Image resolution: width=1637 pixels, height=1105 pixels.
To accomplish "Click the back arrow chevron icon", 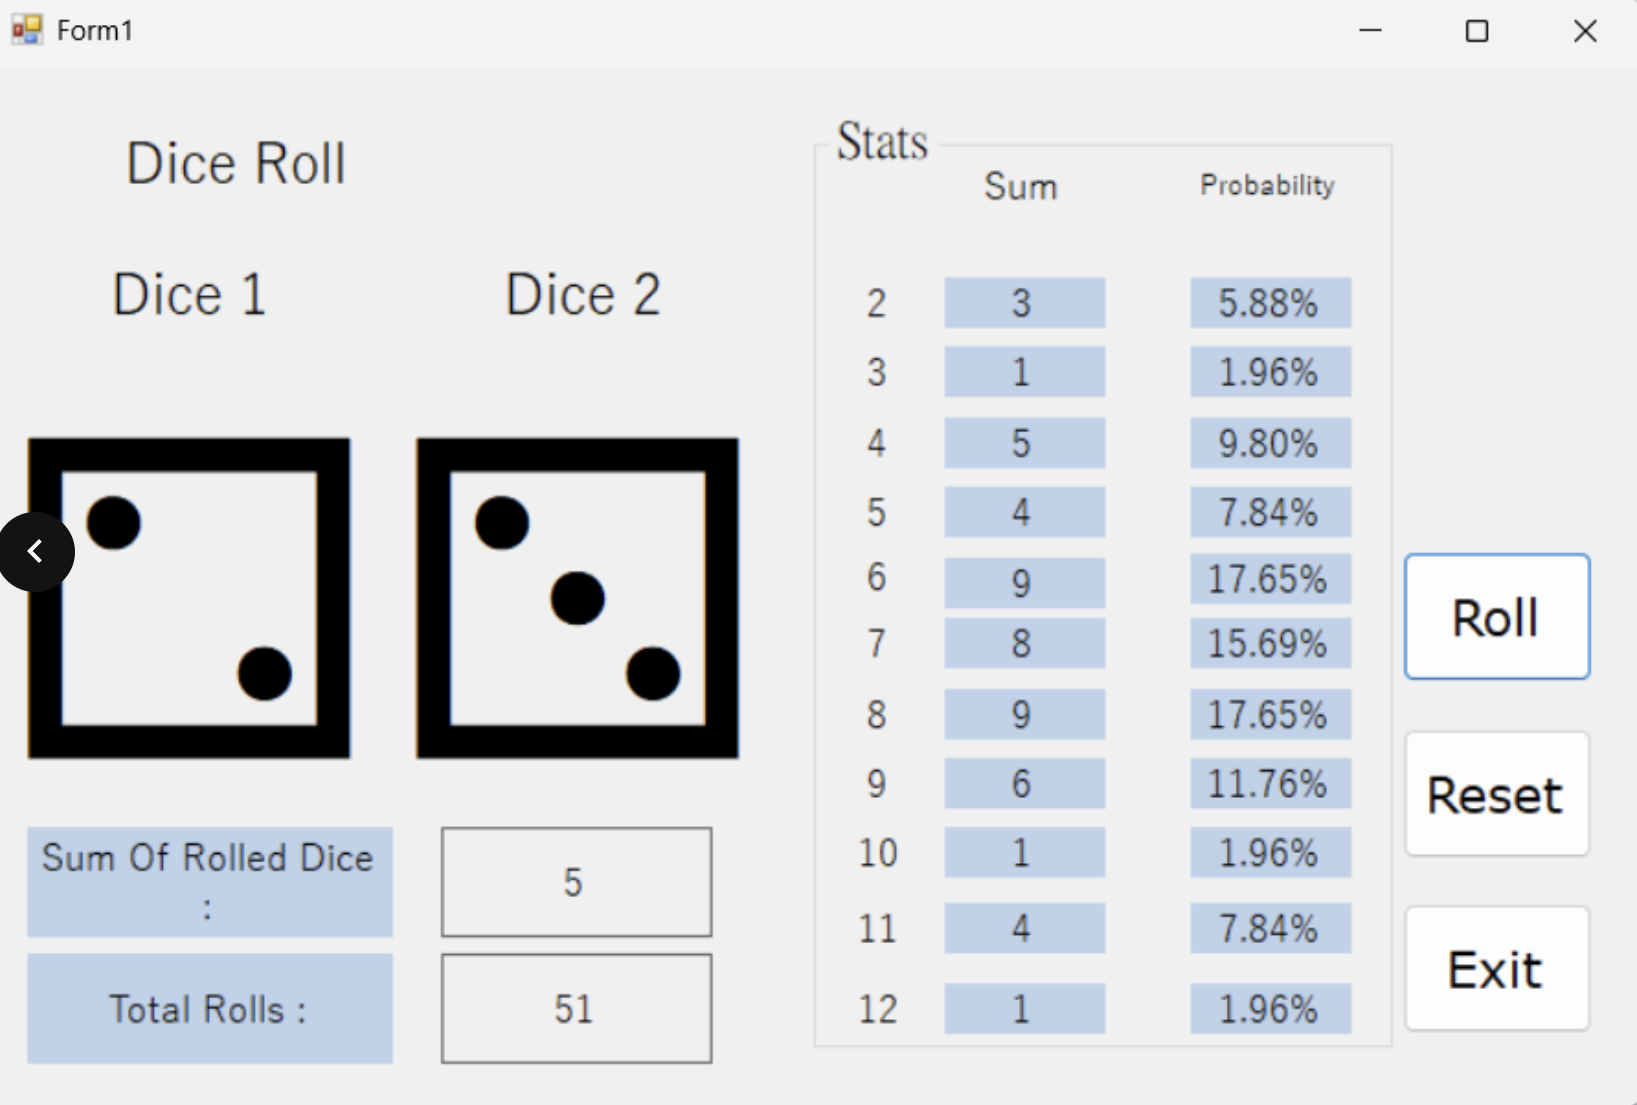I will 36,552.
